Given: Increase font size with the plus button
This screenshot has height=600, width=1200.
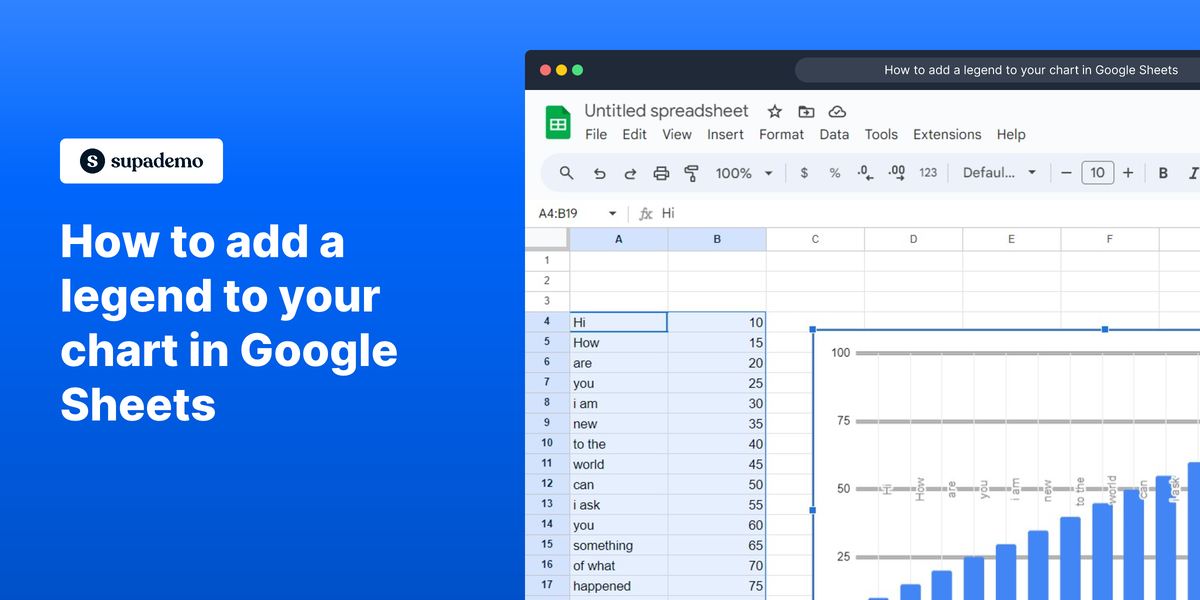Looking at the screenshot, I should [1128, 172].
